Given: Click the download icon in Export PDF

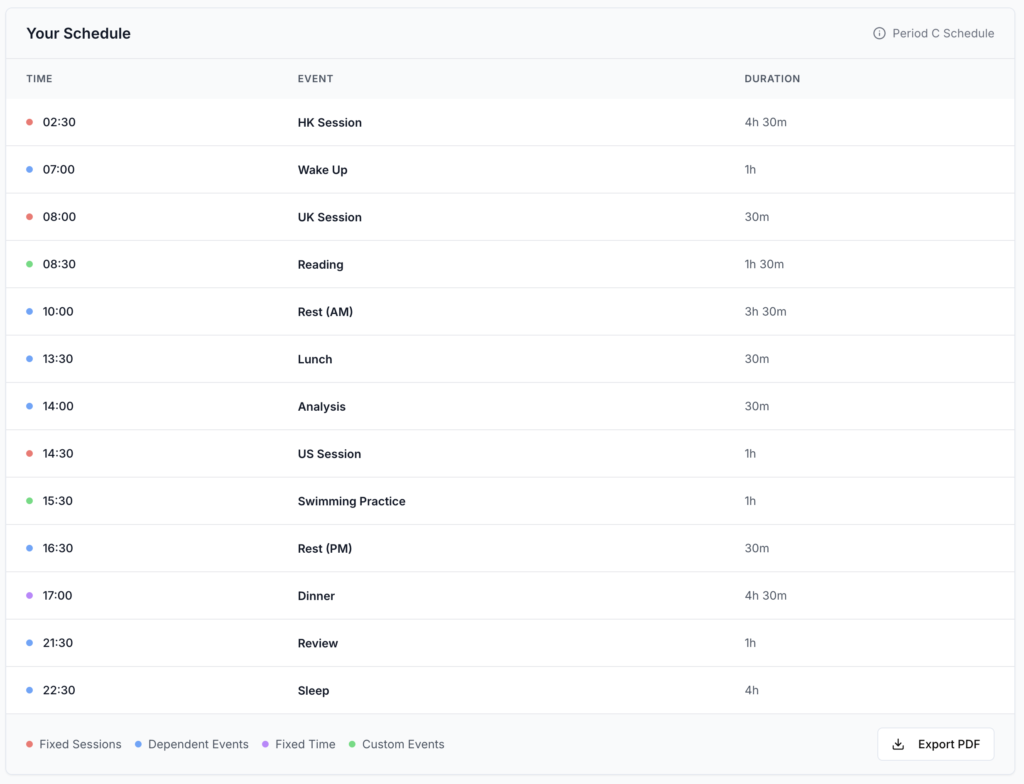Looking at the screenshot, I should (898, 744).
